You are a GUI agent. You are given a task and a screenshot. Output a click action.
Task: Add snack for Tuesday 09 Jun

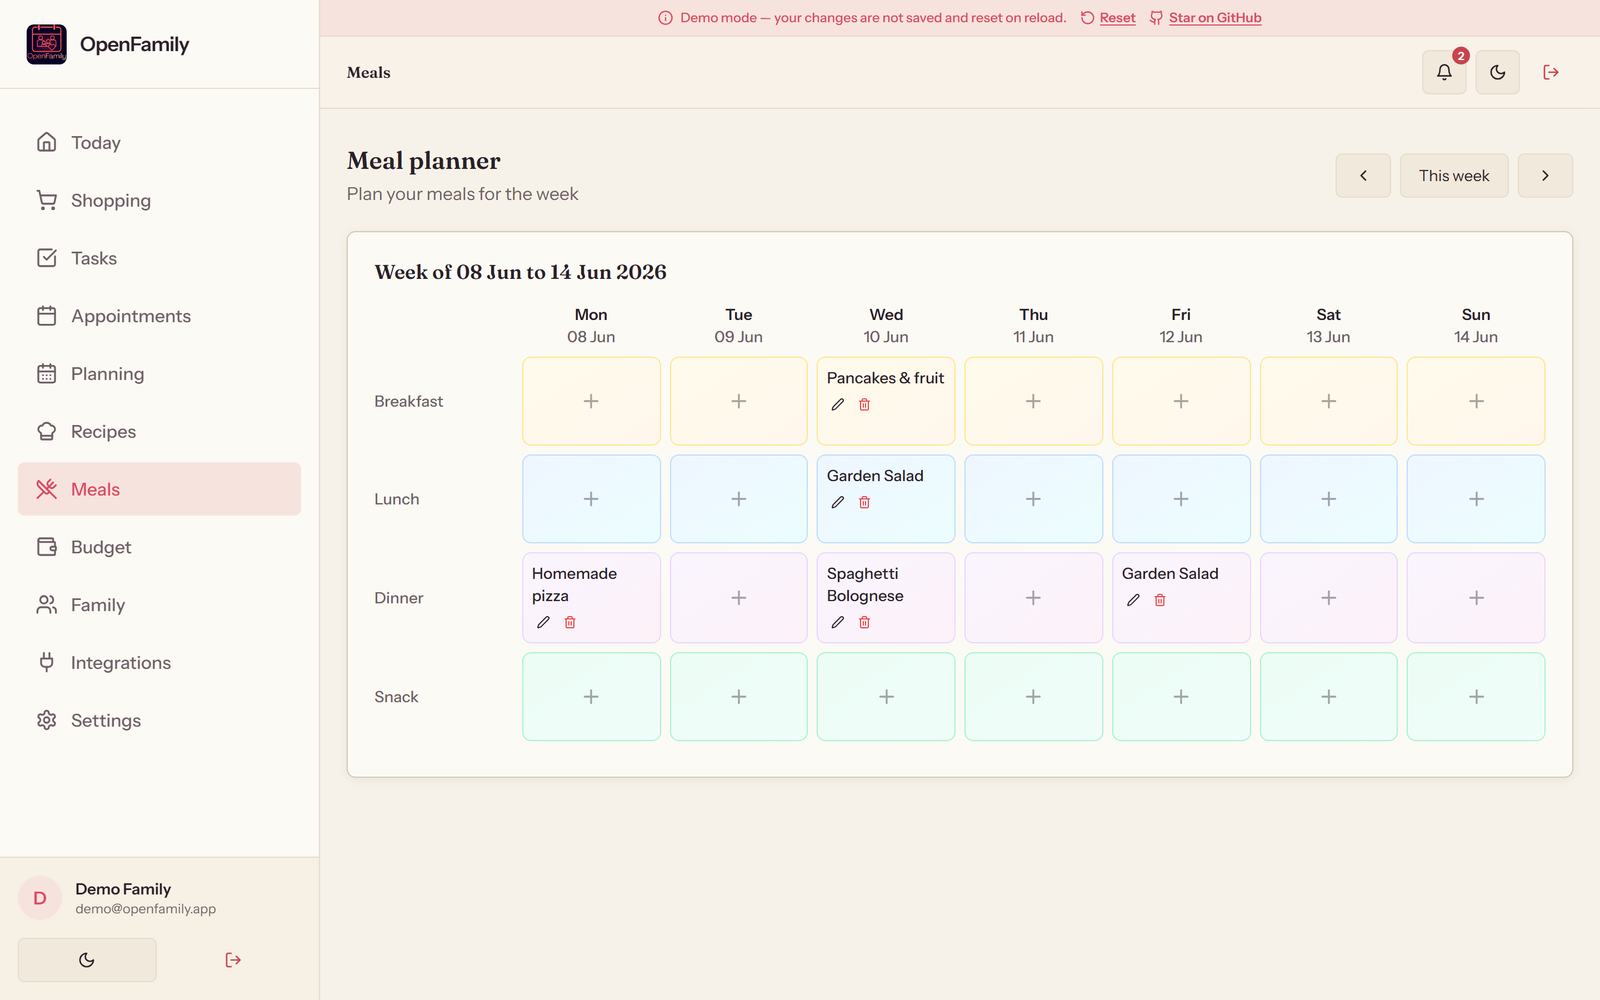coord(739,697)
